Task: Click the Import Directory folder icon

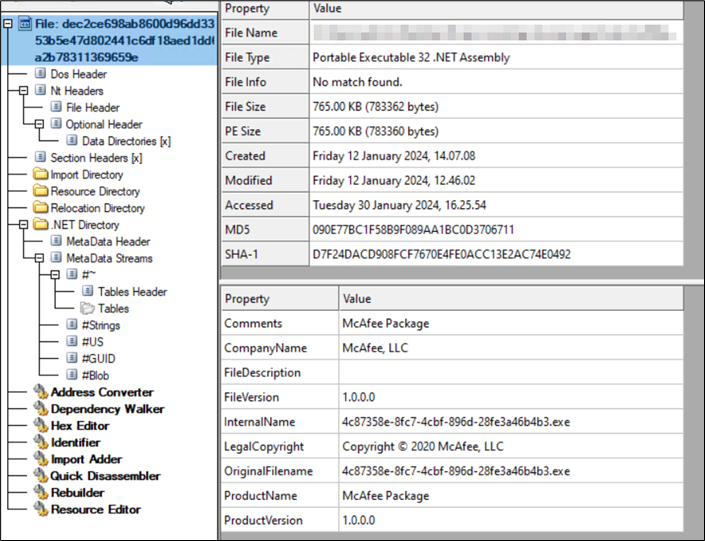Action: click(40, 175)
